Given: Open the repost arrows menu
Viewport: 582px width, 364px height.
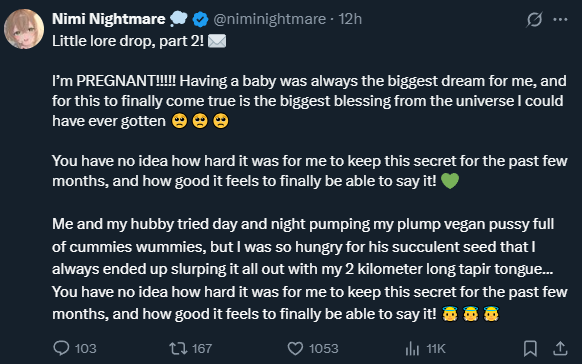Looking at the screenshot, I should click(x=179, y=348).
